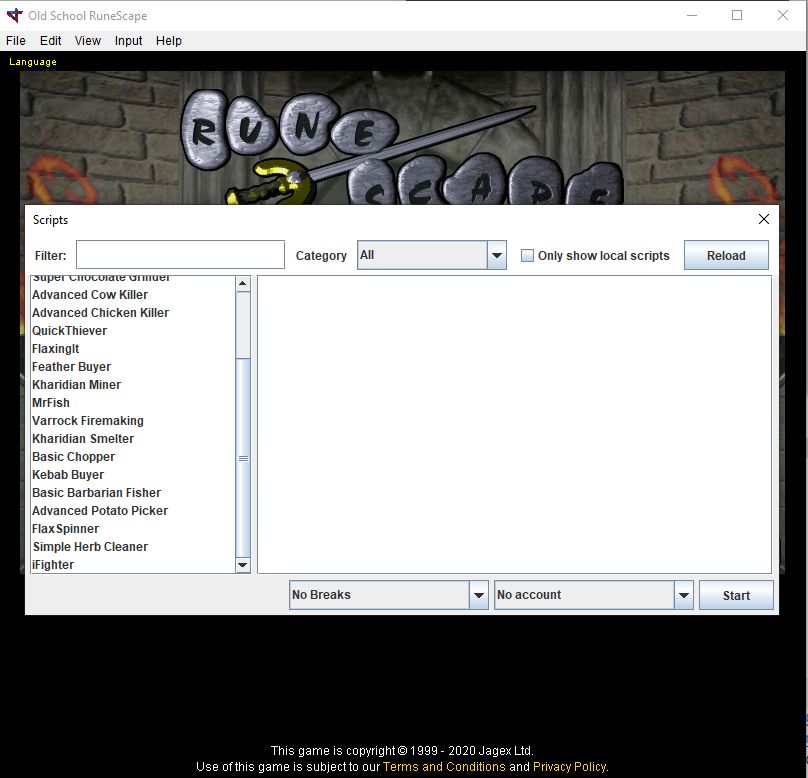808x778 pixels.
Task: Select the Advanced Cow Killer script
Action: [90, 294]
